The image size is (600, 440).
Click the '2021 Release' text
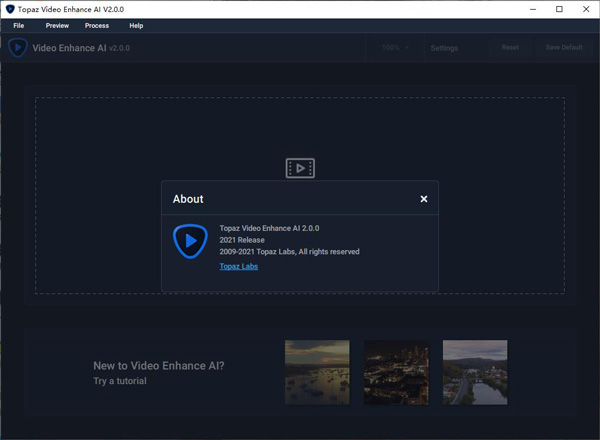pyautogui.click(x=242, y=240)
